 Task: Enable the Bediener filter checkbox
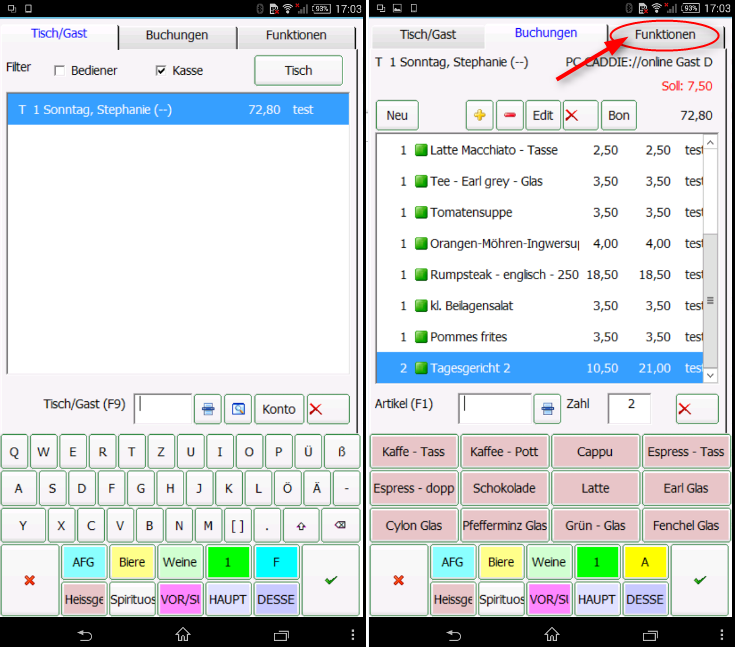click(x=59, y=71)
